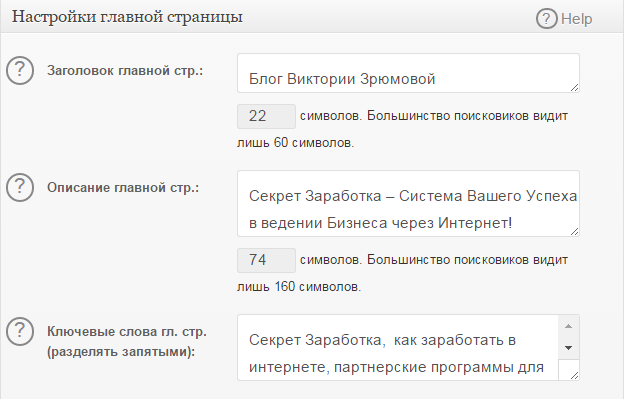Click the Help link text
This screenshot has height=399, width=624.
click(x=577, y=19)
